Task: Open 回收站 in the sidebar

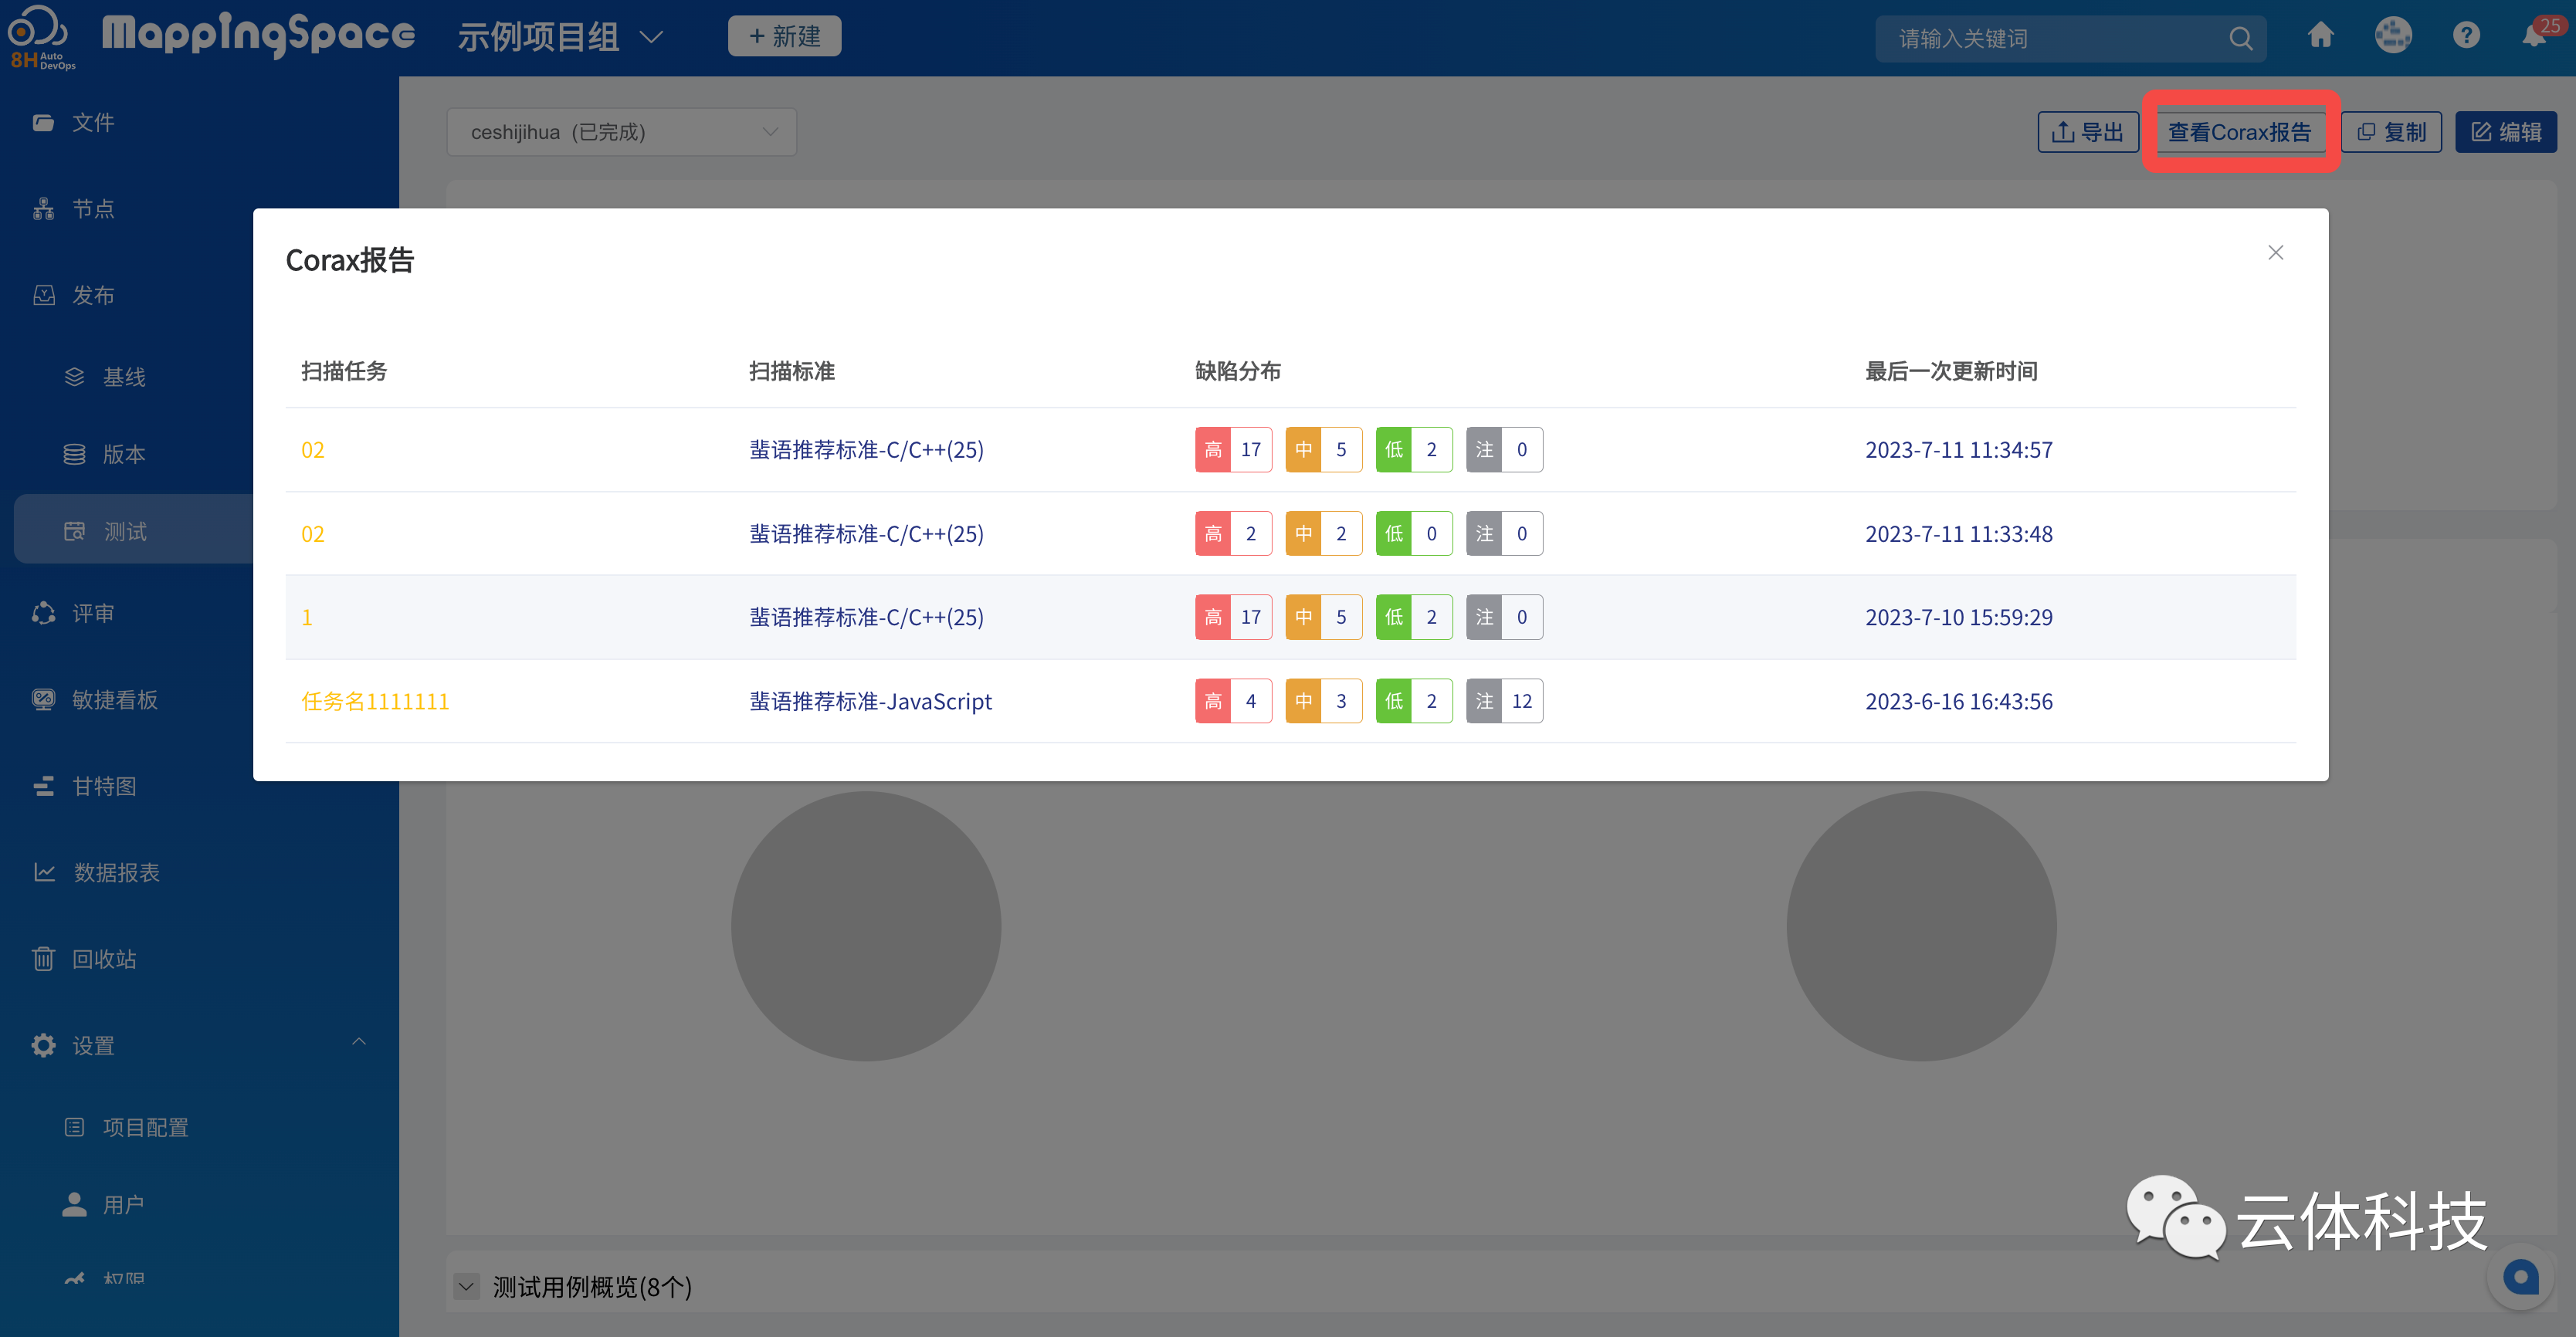Action: pyautogui.click(x=104, y=959)
